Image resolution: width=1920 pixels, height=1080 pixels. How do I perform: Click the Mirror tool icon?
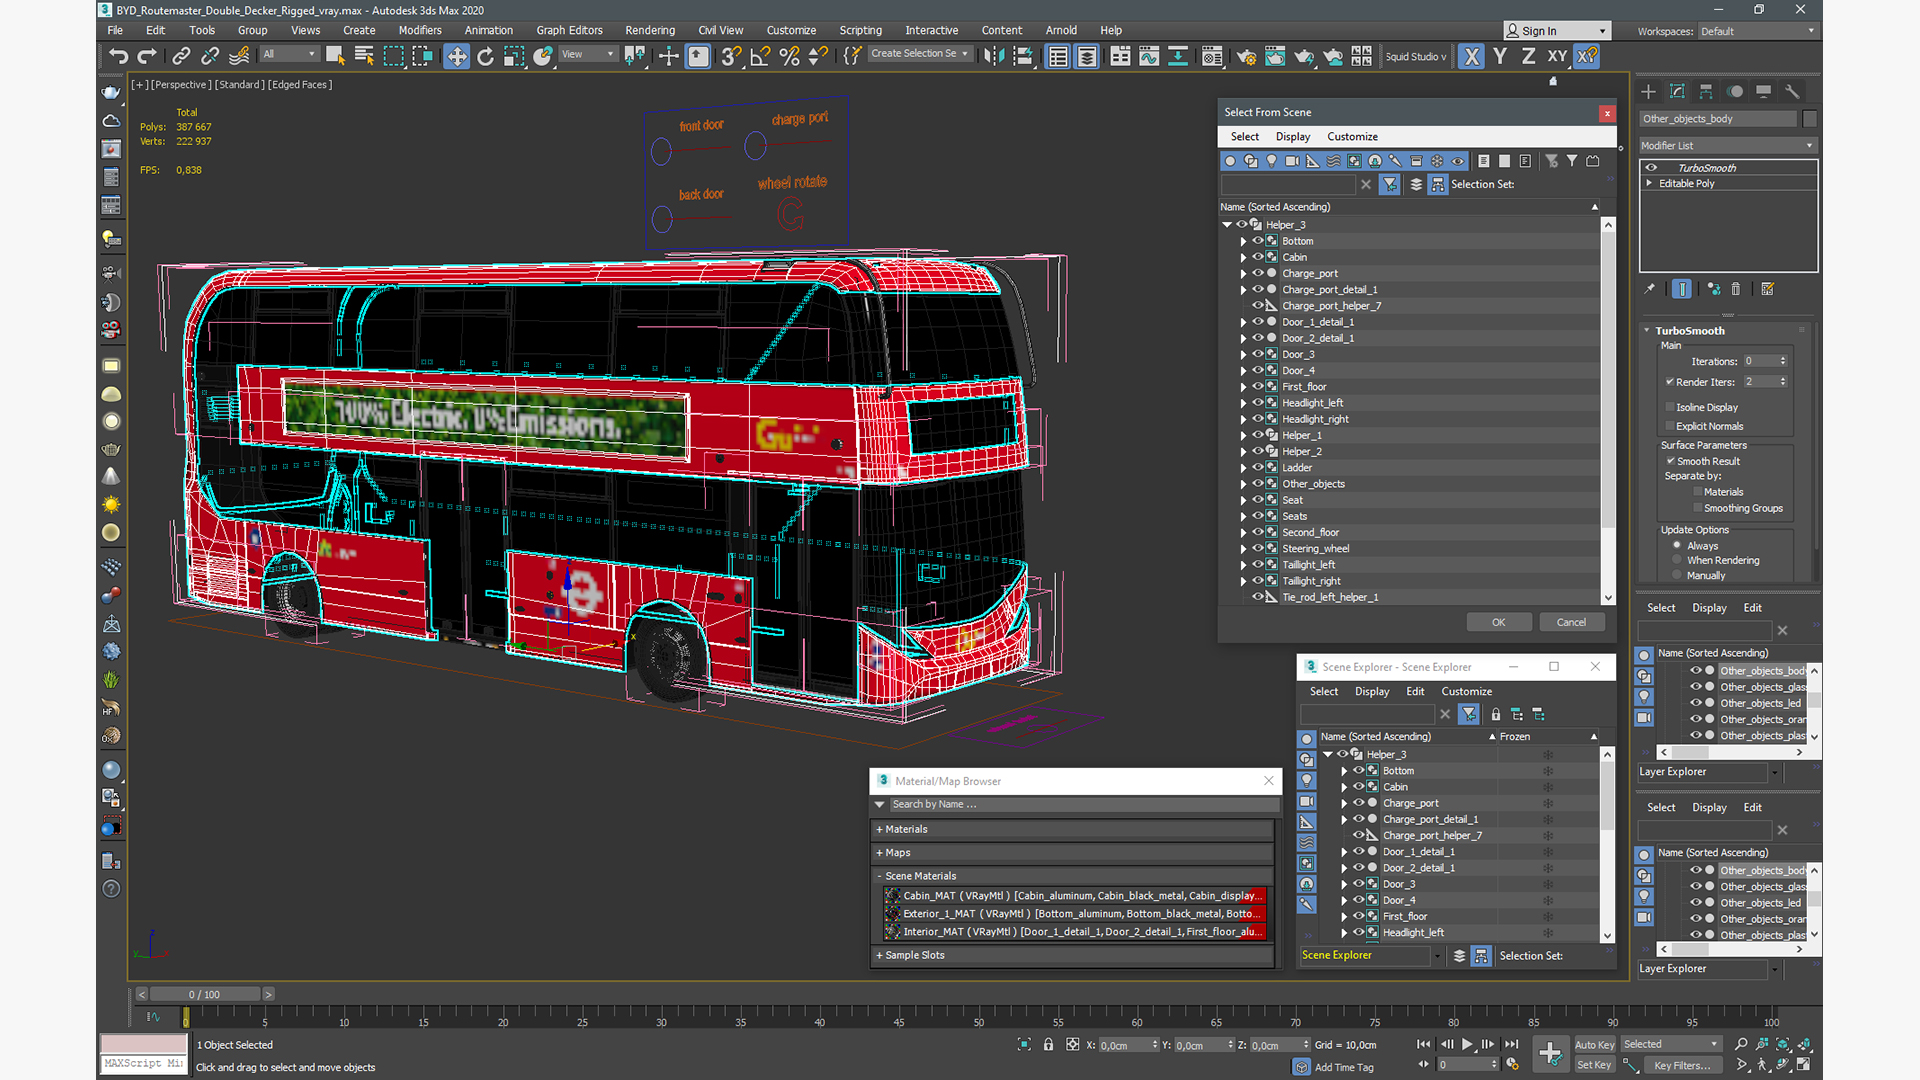[993, 57]
